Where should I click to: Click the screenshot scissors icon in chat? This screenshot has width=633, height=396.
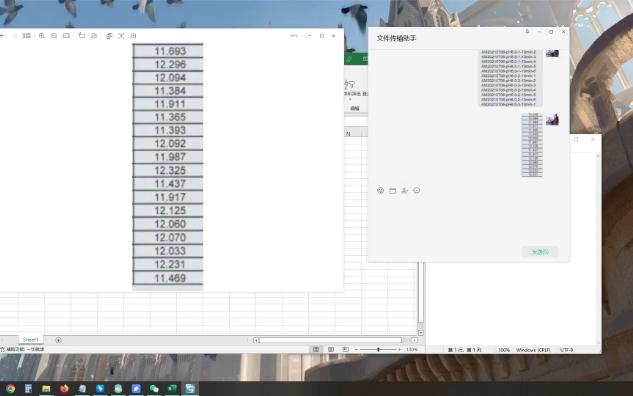pos(404,190)
